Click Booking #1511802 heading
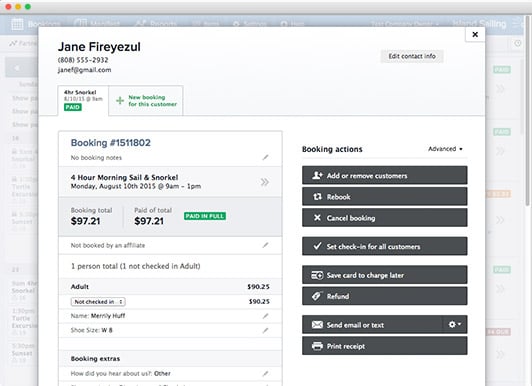Screen dimensions: 532x386 pos(111,143)
